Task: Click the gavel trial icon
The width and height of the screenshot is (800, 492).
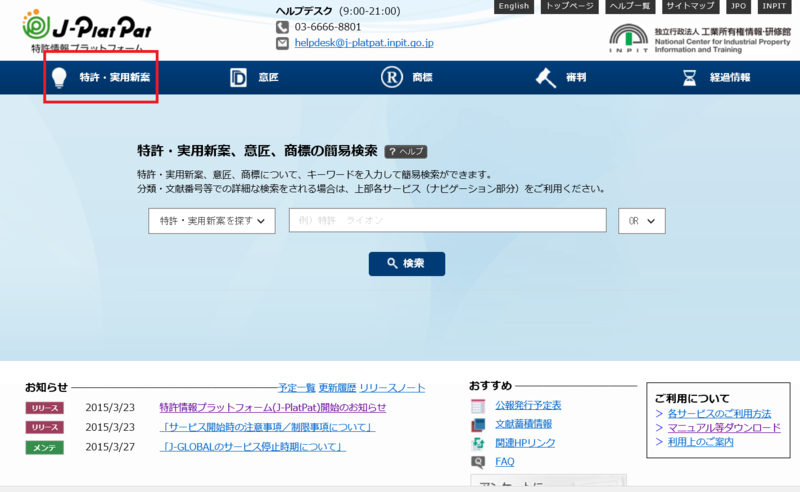Action: coord(545,78)
